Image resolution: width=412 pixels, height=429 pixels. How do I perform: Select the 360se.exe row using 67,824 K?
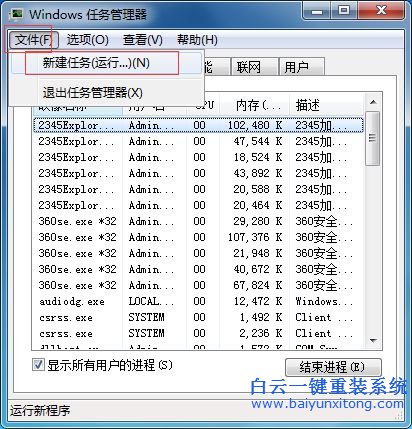pos(198,285)
